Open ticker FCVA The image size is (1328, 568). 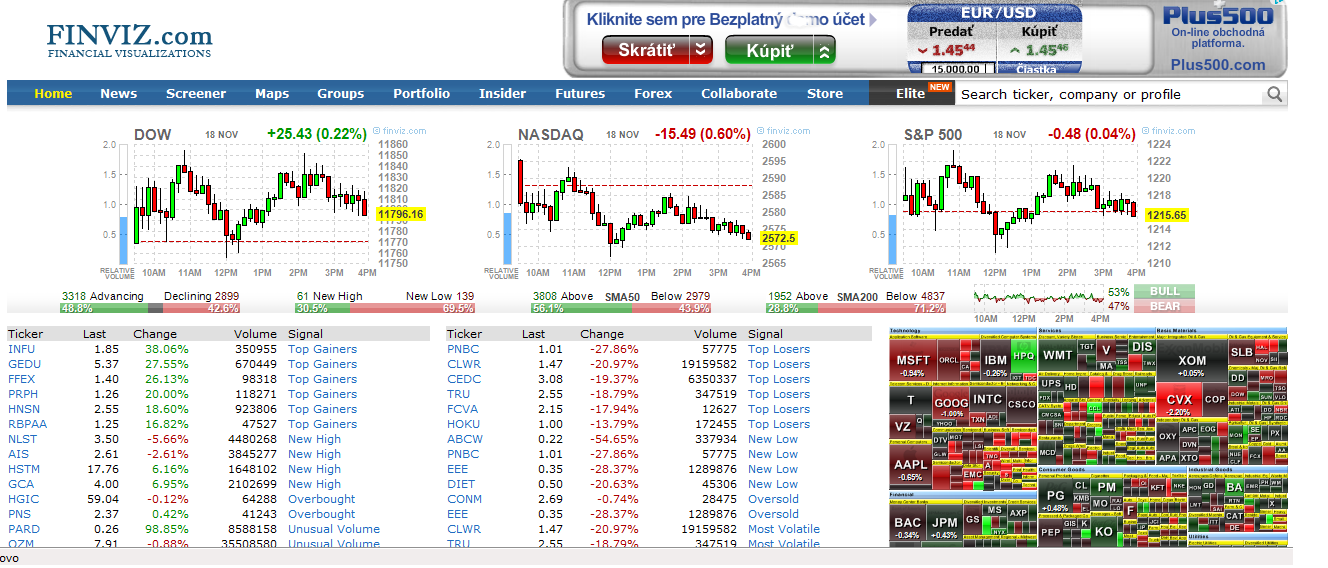coord(462,409)
